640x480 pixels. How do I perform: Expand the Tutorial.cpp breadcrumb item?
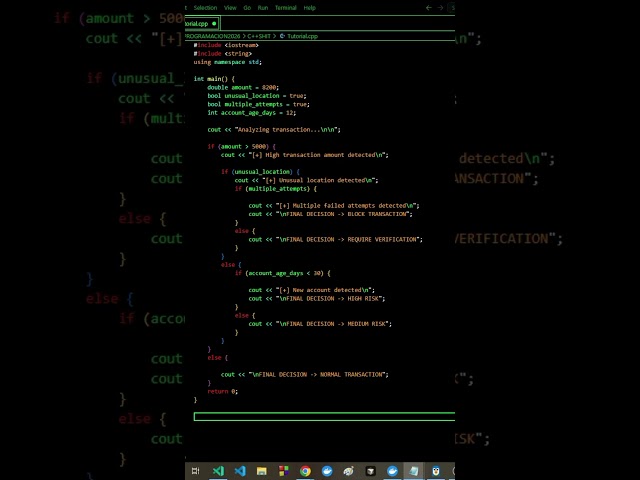click(302, 36)
